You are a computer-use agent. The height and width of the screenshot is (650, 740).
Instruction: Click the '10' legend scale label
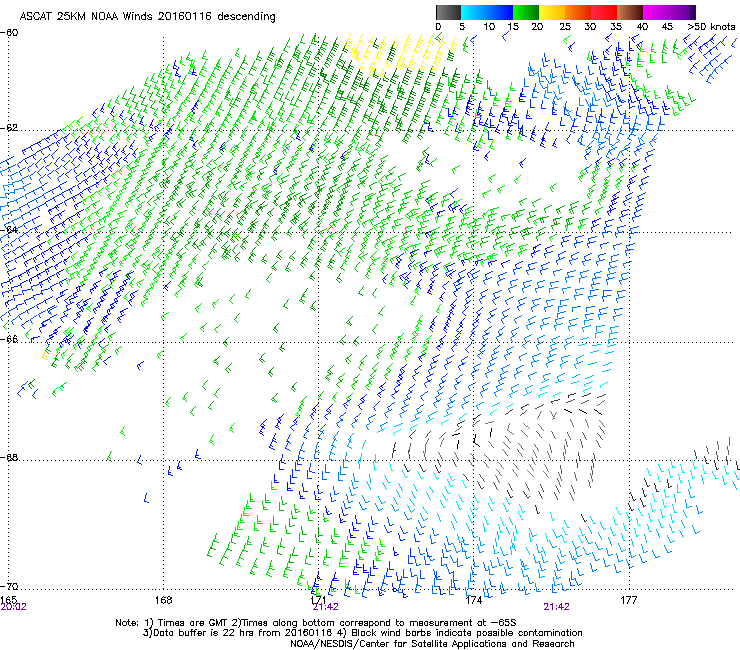pos(489,27)
